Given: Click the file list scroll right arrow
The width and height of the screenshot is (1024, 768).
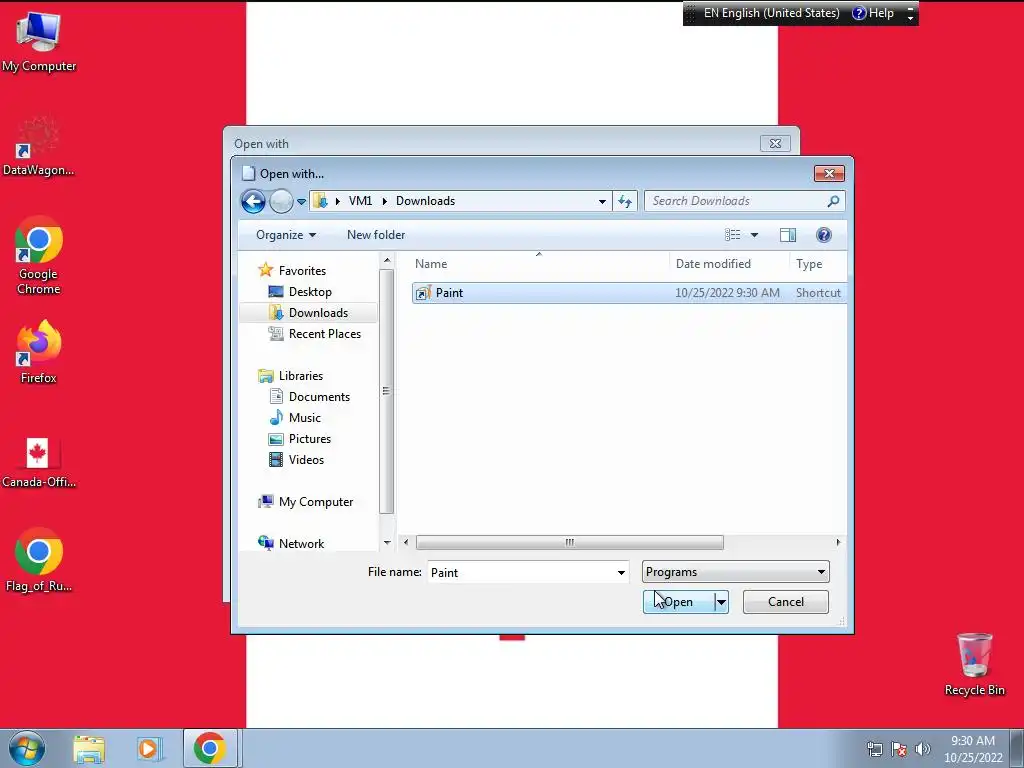Looking at the screenshot, I should (x=839, y=543).
